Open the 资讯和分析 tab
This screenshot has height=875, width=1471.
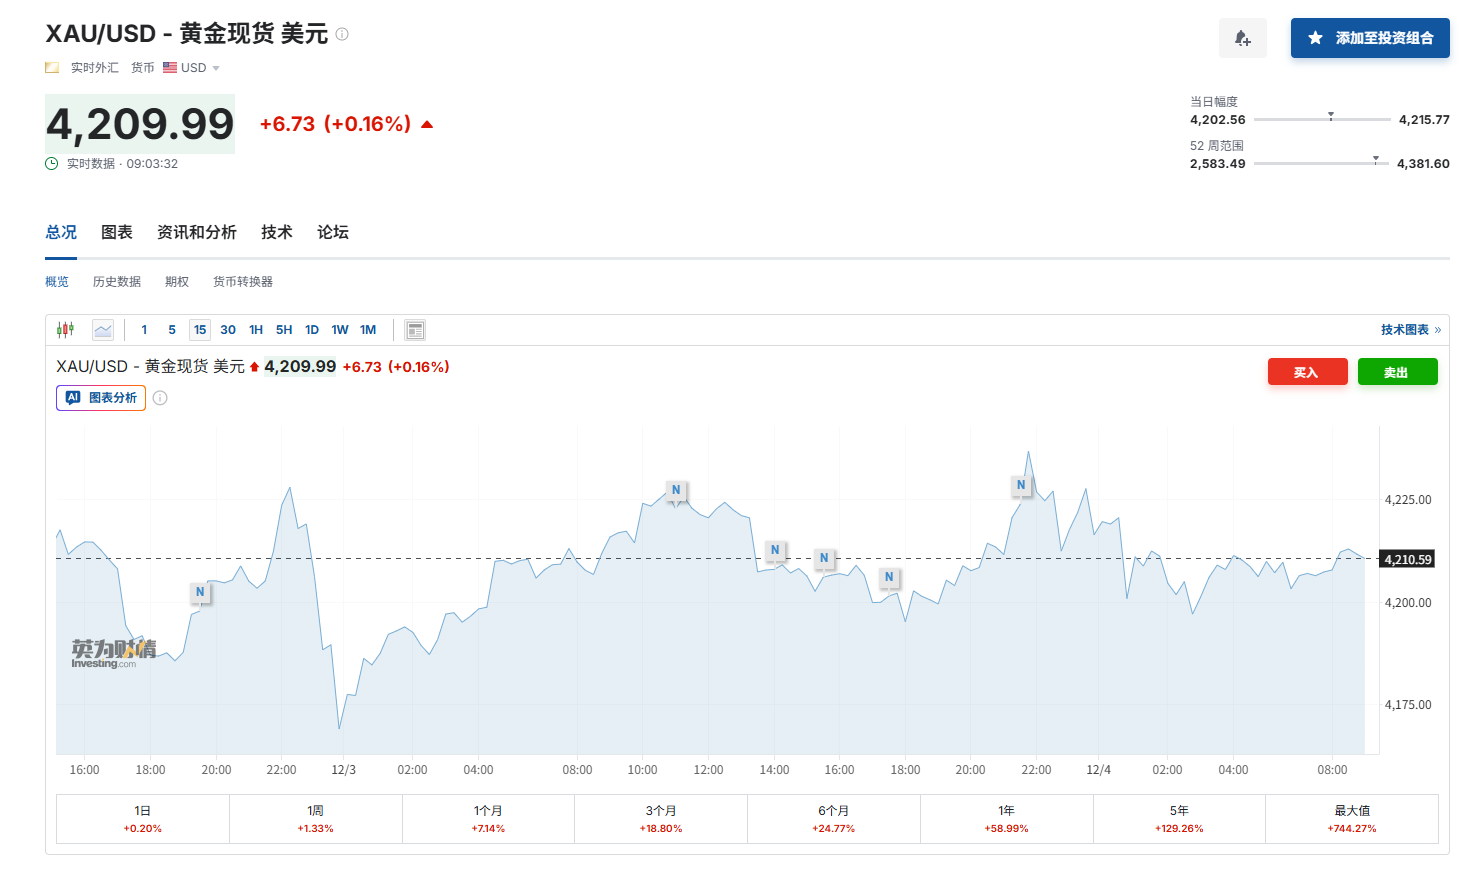(196, 232)
